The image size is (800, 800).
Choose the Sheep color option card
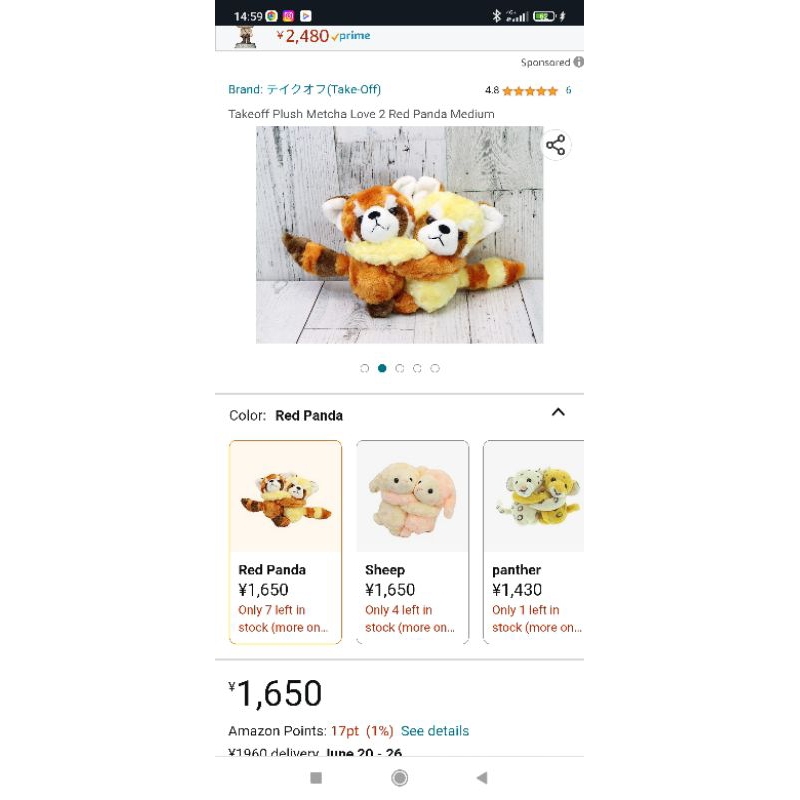(x=412, y=542)
